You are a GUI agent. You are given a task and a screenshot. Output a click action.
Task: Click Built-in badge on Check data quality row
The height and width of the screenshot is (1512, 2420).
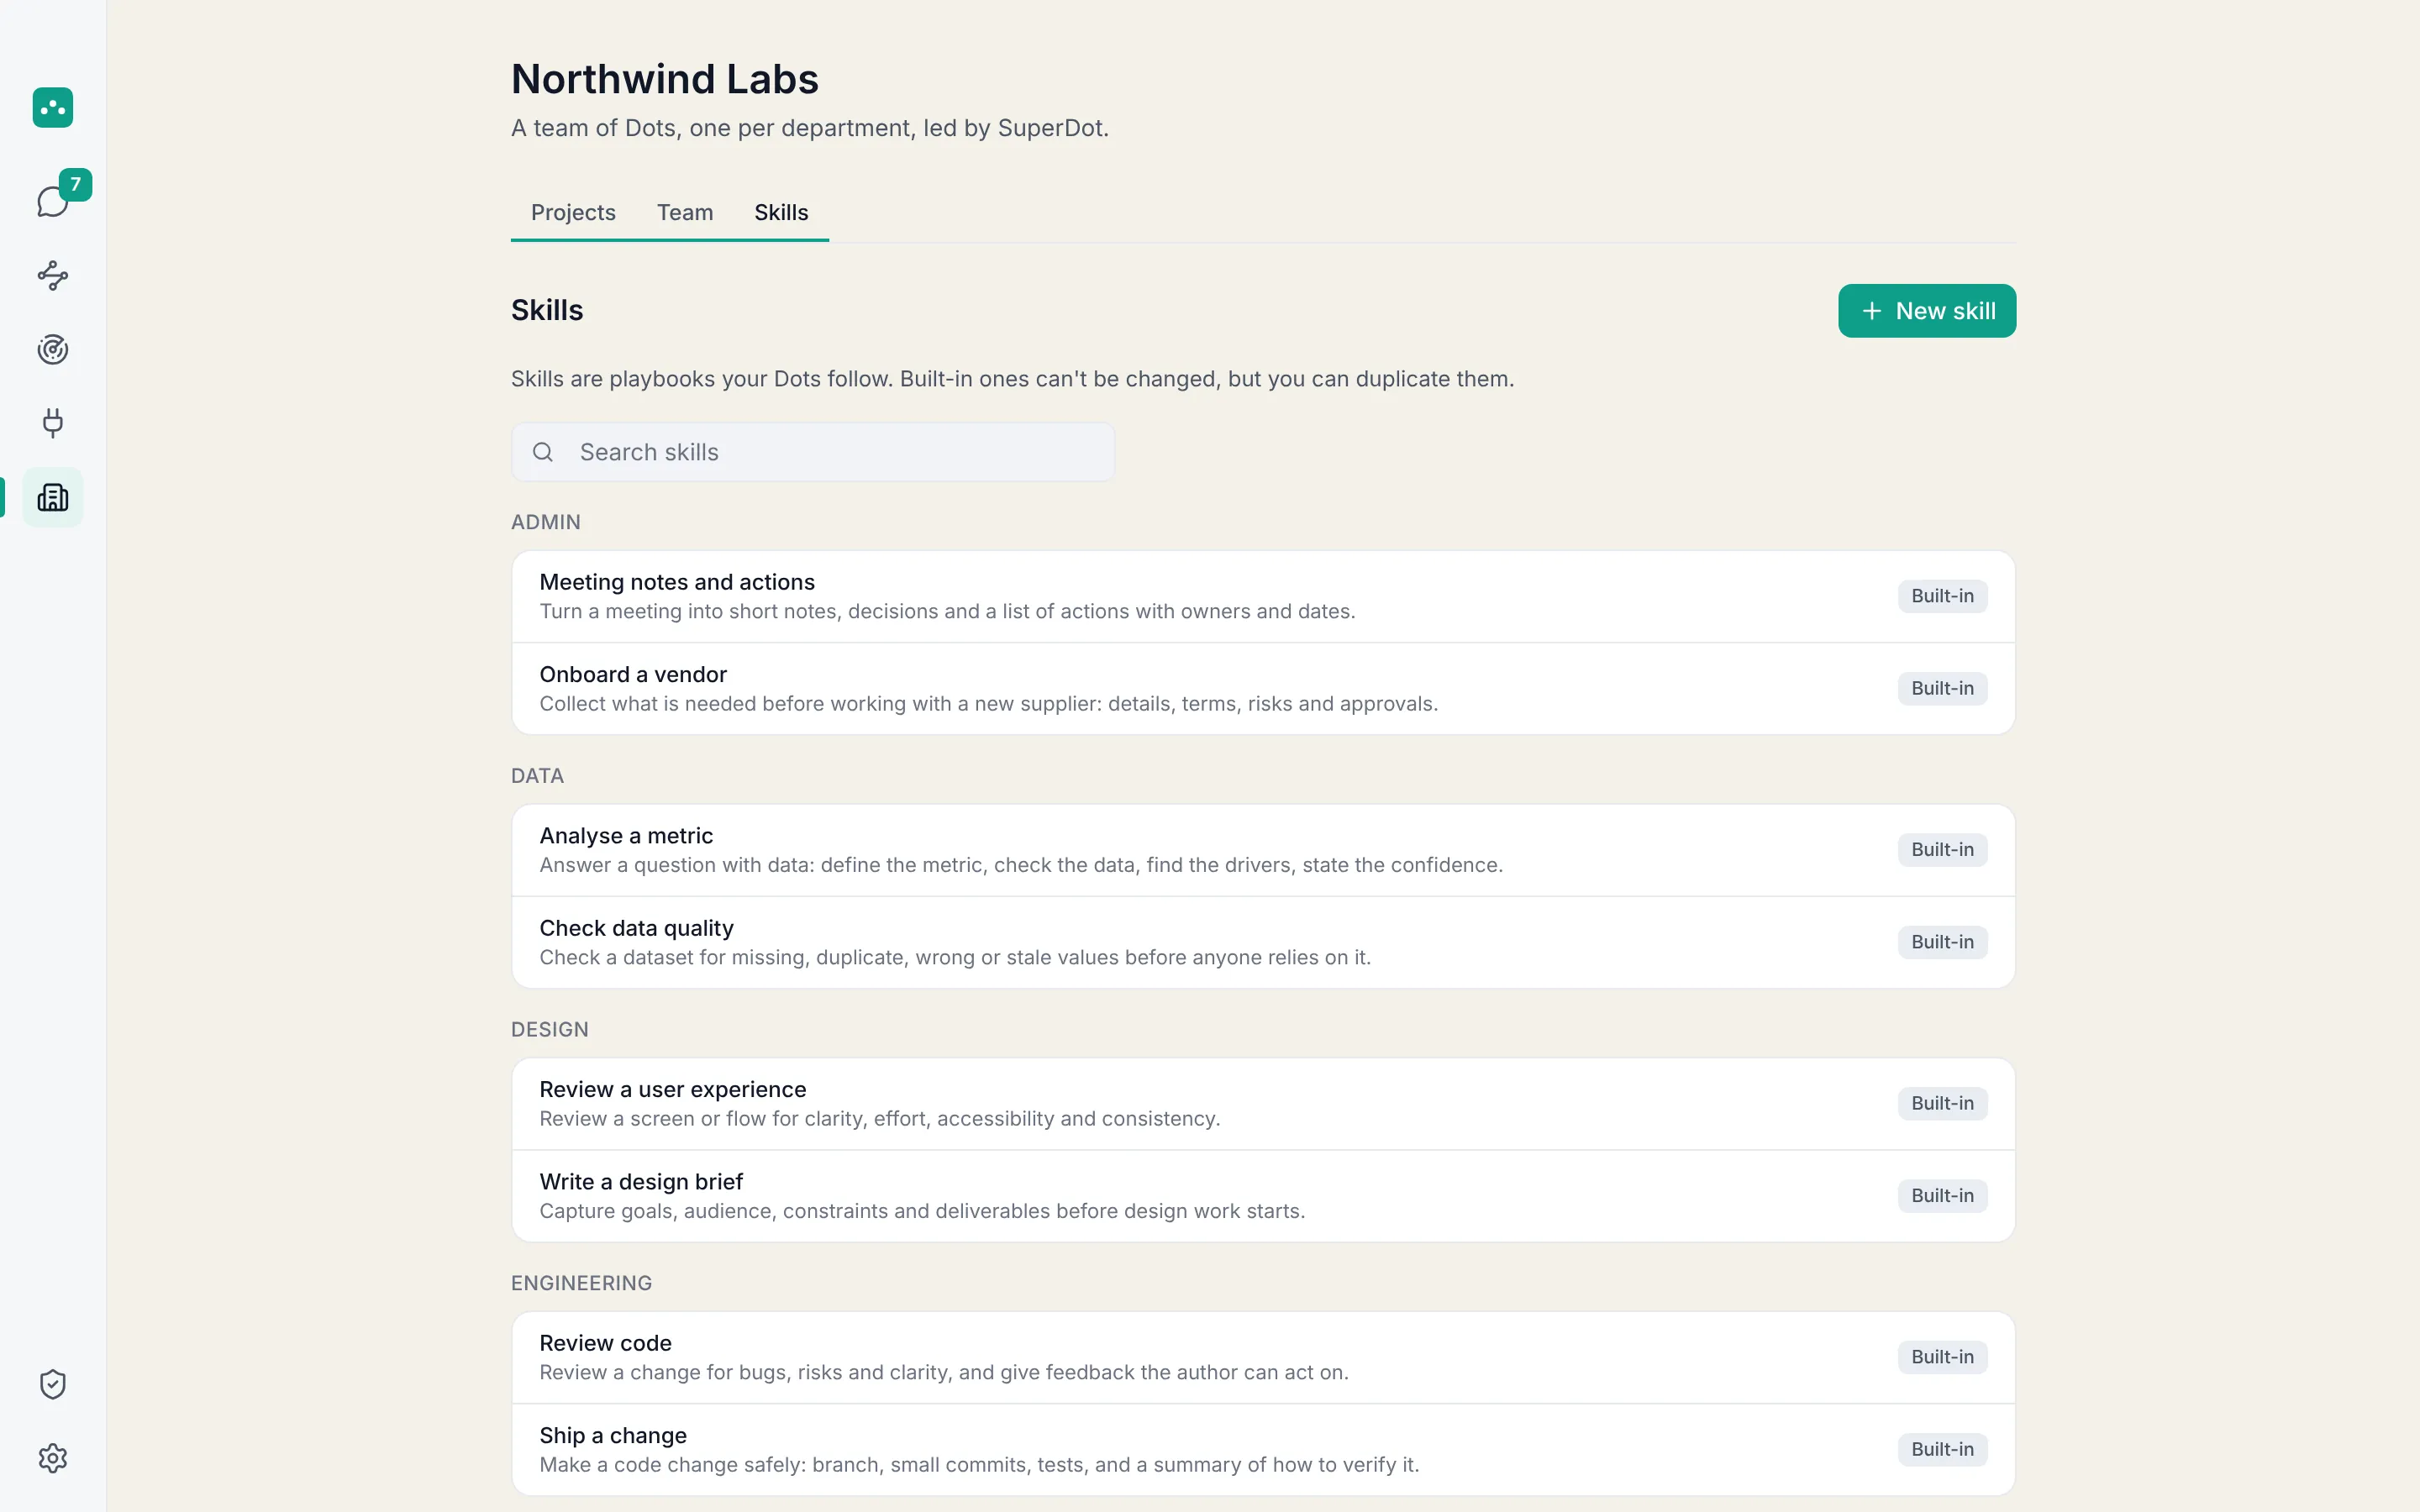click(x=1942, y=942)
